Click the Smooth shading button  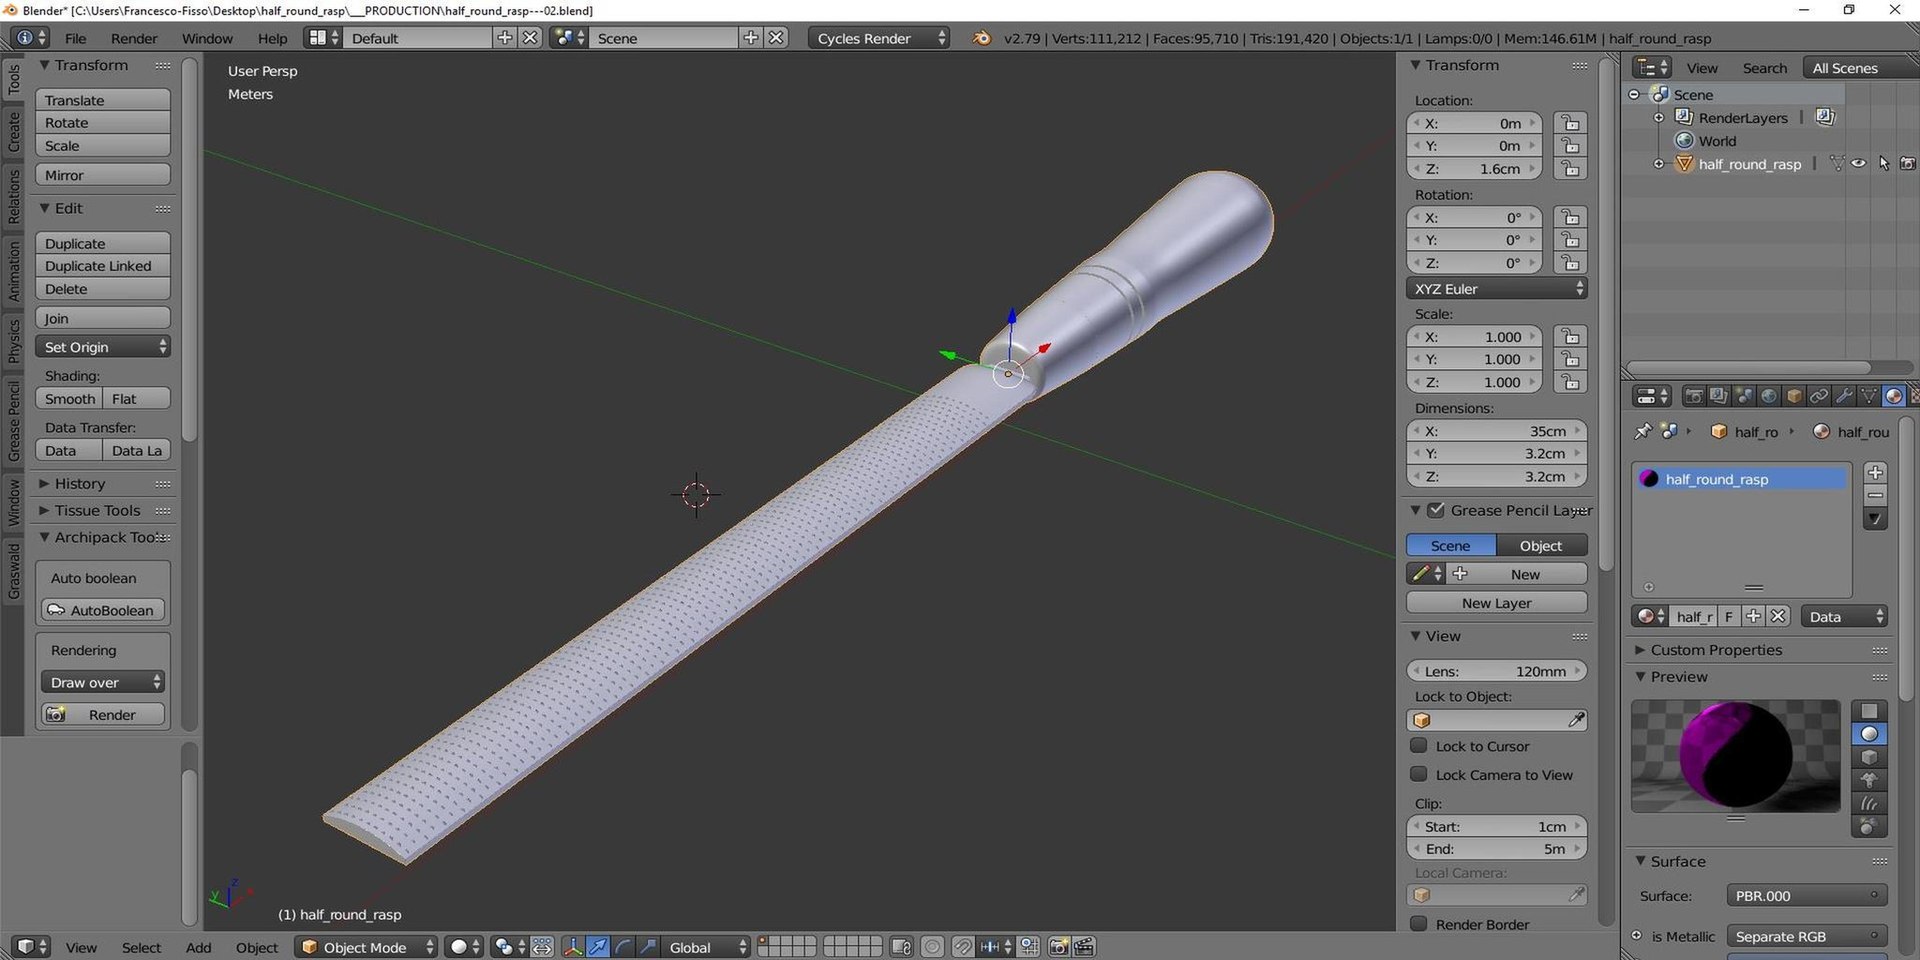click(x=70, y=398)
